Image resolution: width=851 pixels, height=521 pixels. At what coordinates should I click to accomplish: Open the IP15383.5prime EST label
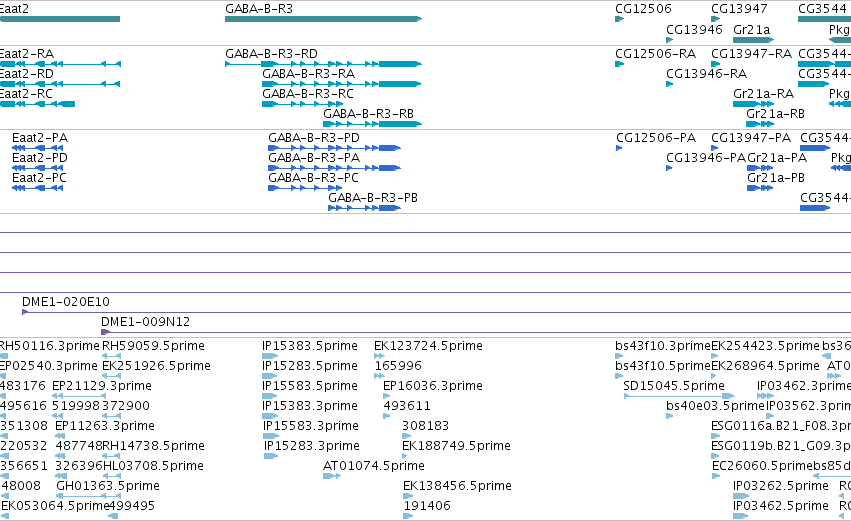click(x=310, y=346)
